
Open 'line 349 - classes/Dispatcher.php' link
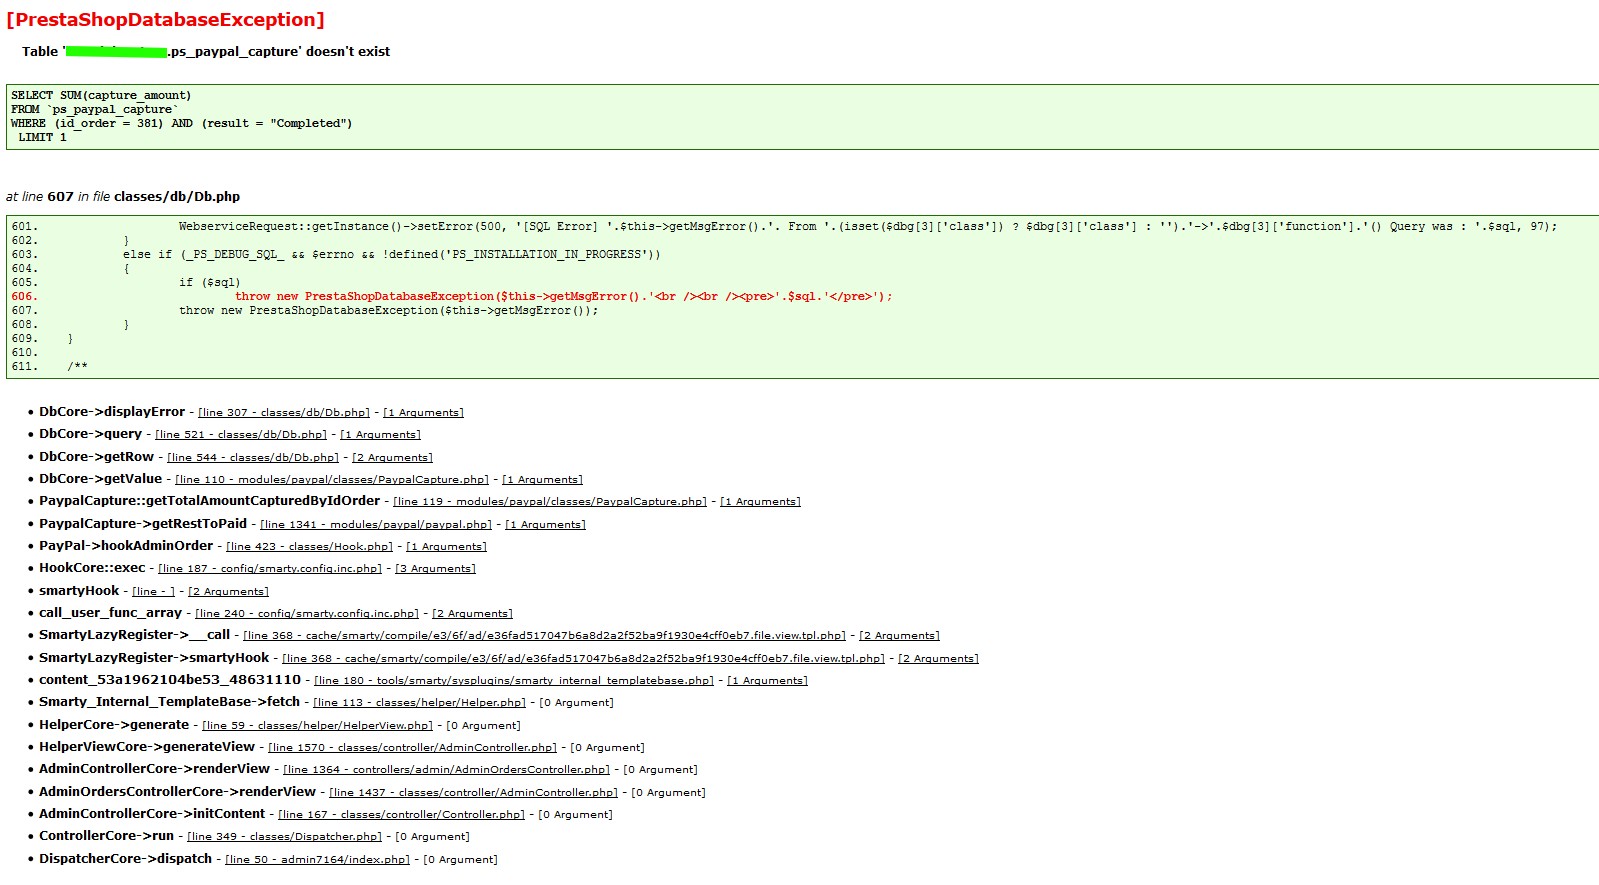tap(284, 837)
